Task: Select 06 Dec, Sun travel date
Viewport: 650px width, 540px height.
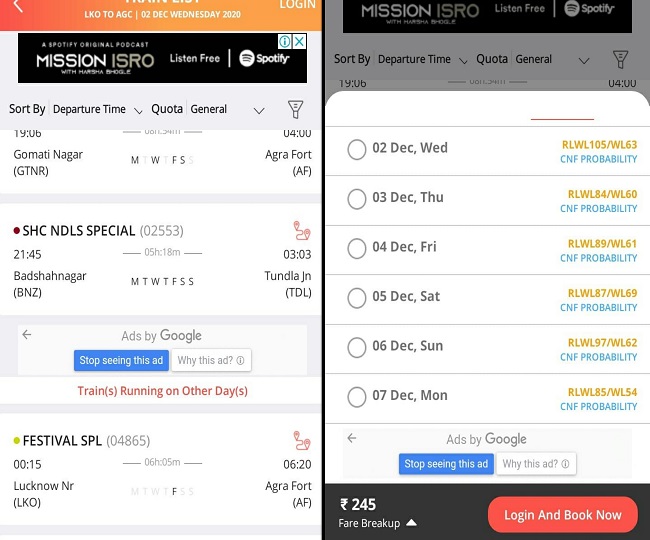Action: pyautogui.click(x=357, y=346)
